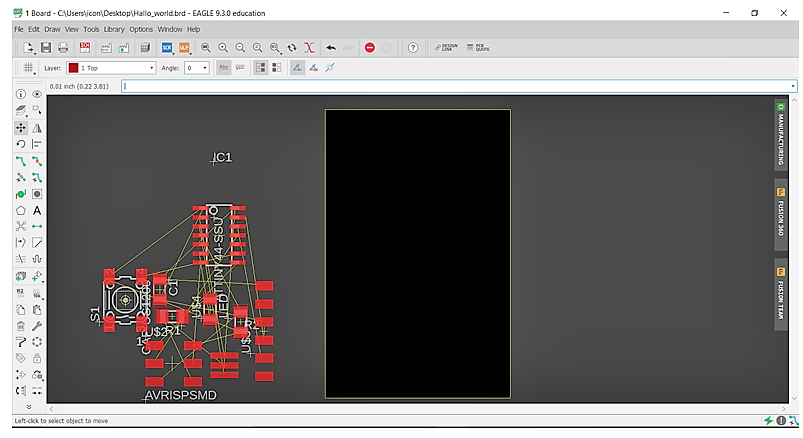Select the Meander tool

(x=37, y=259)
